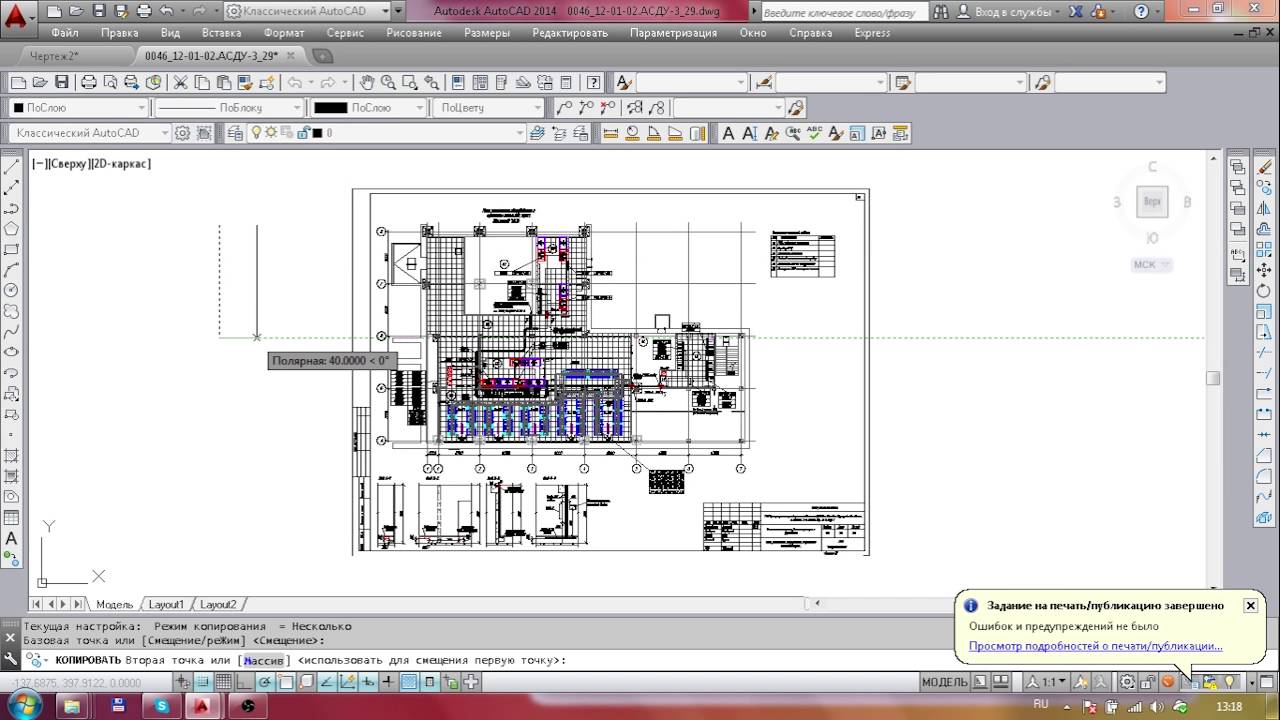The height and width of the screenshot is (720, 1280).
Task: Click the Plot (printer) icon
Action: pos(88,82)
